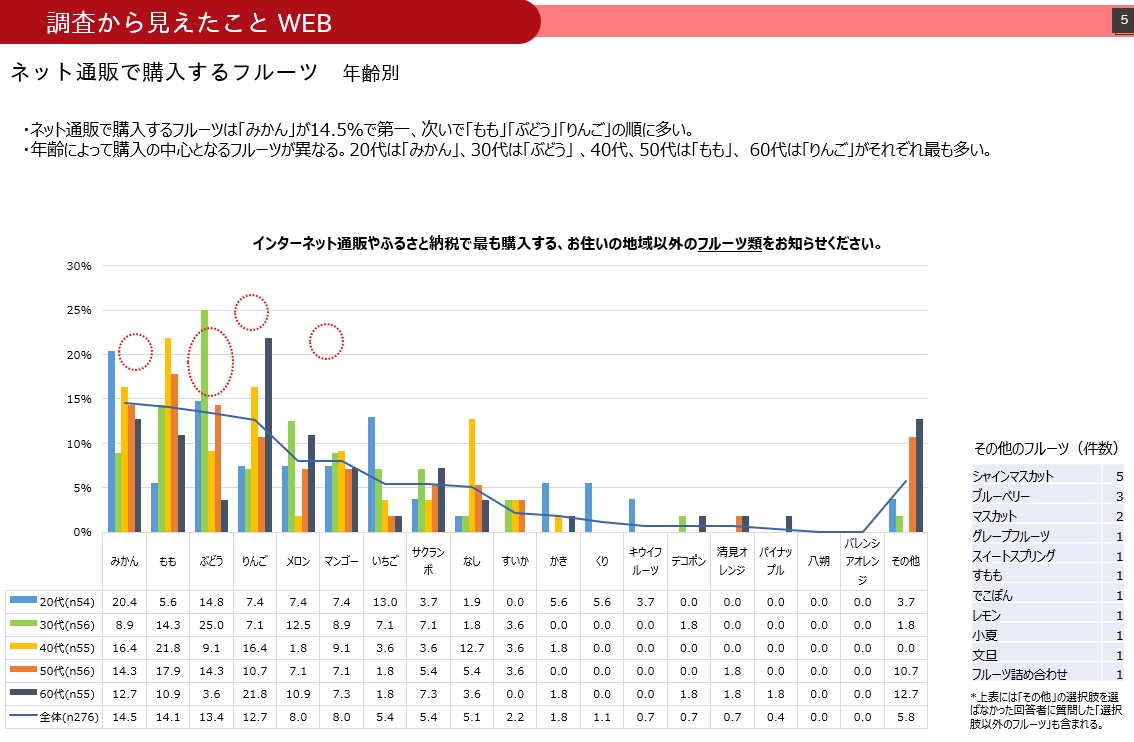The width and height of the screenshot is (1134, 742).
Task: Click the 30% y-axis label
Action: coord(80,266)
